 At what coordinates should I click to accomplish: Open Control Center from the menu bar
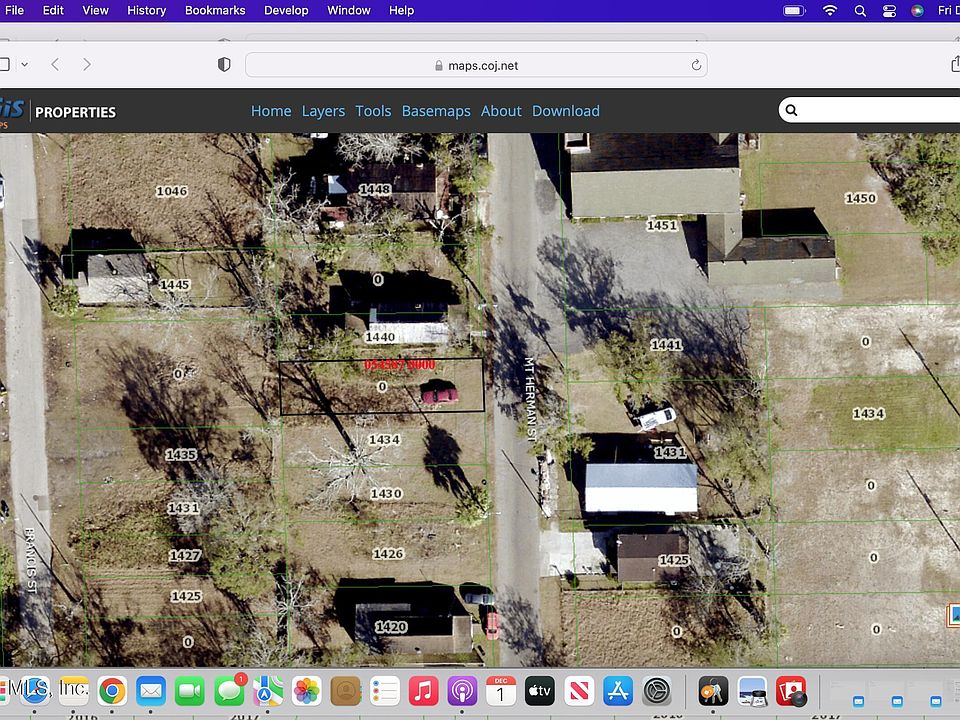click(x=889, y=10)
